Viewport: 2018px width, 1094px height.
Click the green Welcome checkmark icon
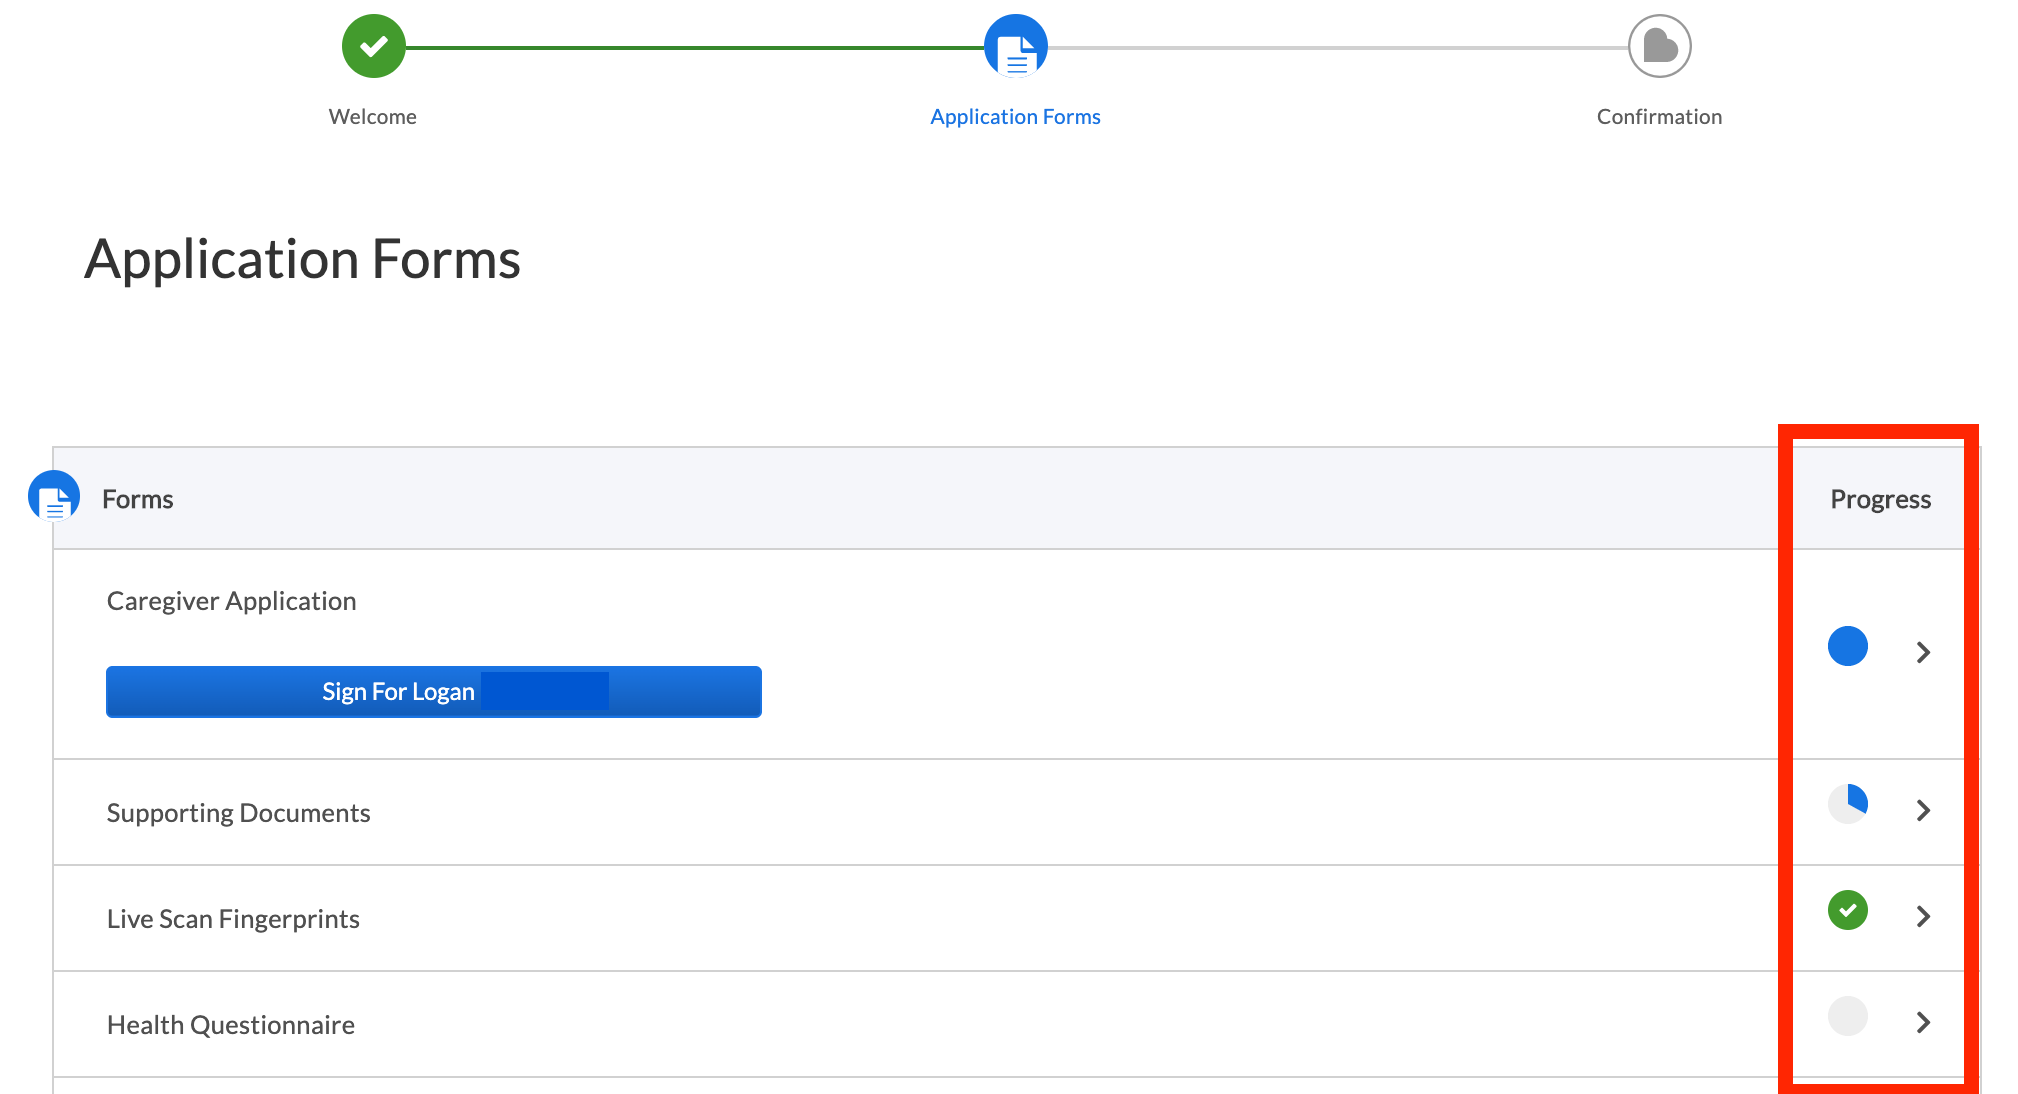click(x=373, y=45)
